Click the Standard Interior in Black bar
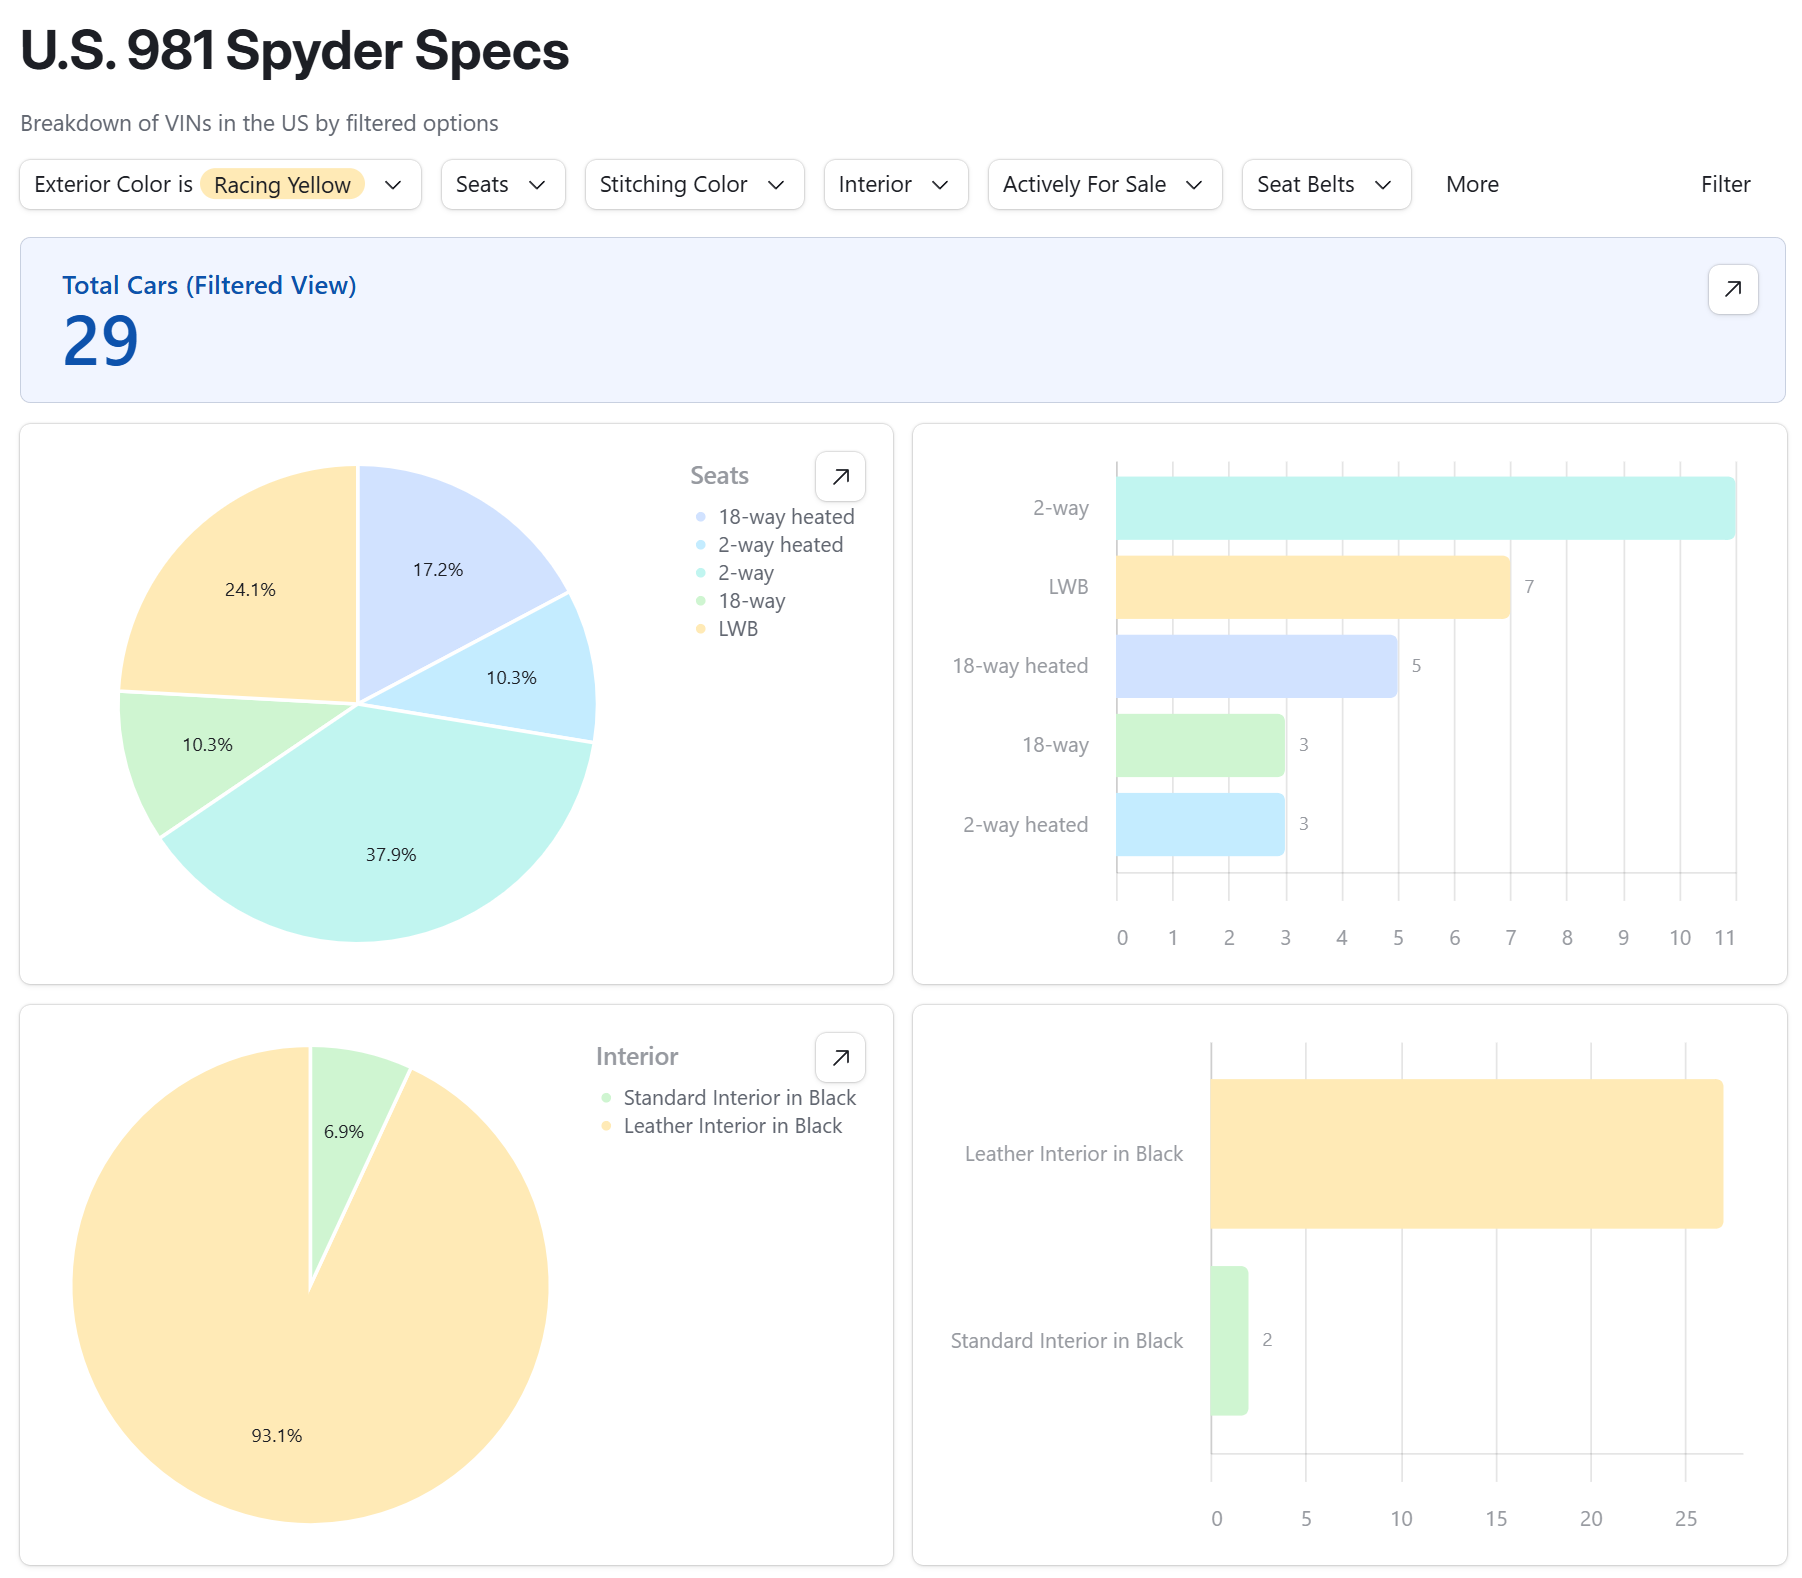Screen dimensions: 1802x1578 (x=1229, y=1340)
